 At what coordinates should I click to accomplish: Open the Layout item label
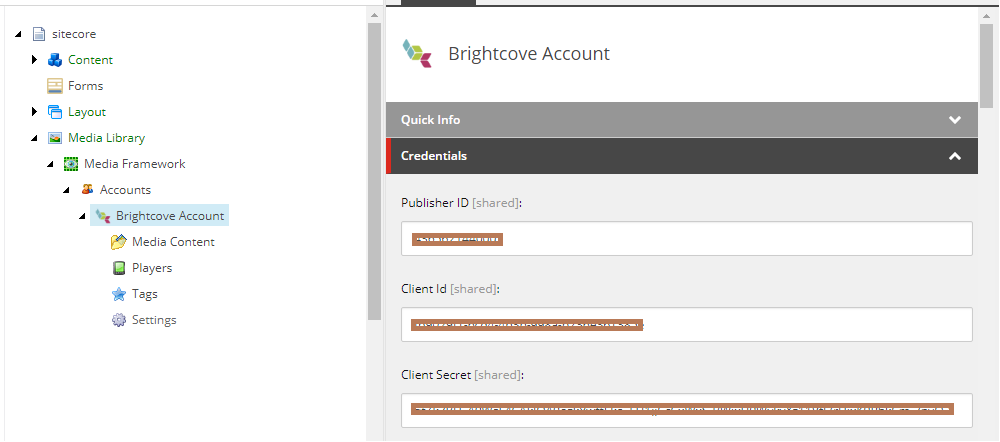pyautogui.click(x=87, y=112)
